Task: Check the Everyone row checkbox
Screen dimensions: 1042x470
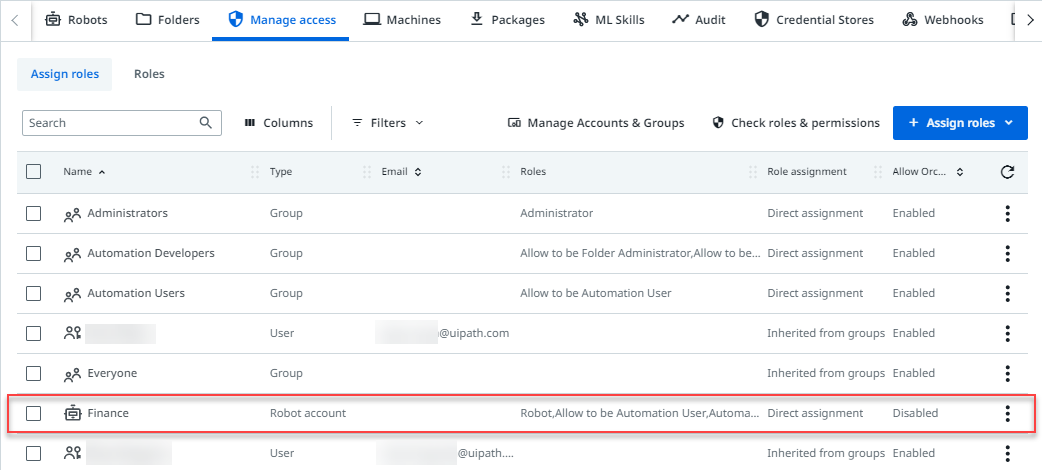Action: coord(33,373)
